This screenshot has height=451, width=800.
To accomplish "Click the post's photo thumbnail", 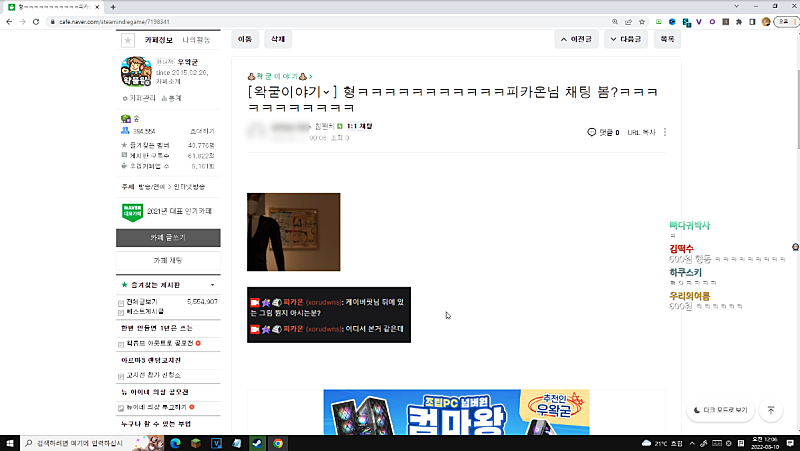I will (293, 232).
